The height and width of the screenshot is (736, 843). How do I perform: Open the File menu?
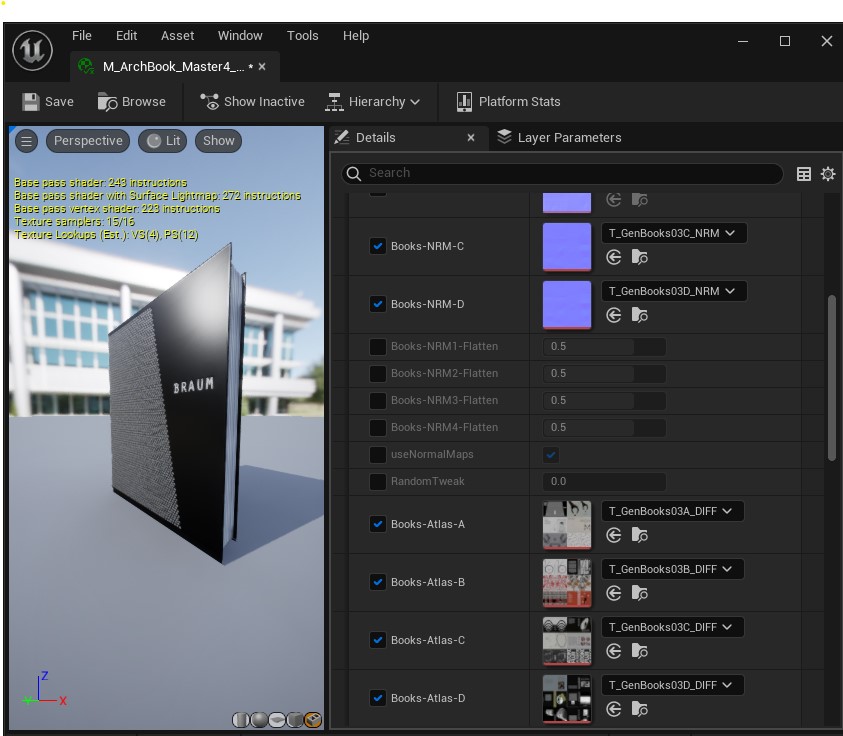pos(82,35)
